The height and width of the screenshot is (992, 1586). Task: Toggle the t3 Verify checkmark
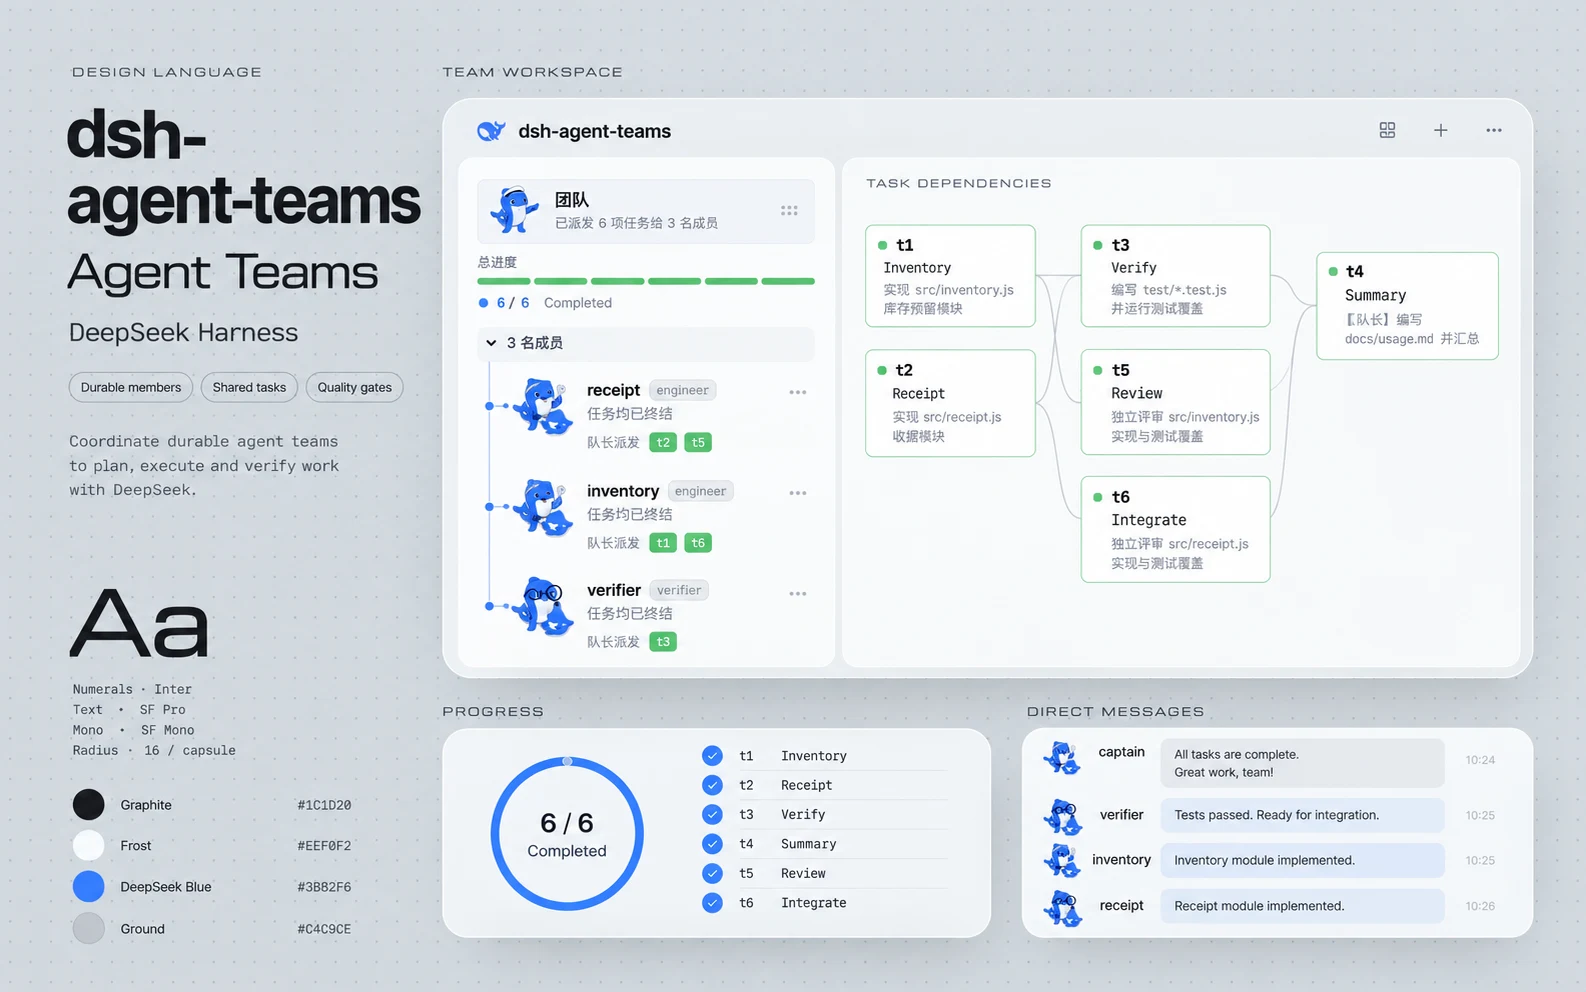(712, 814)
